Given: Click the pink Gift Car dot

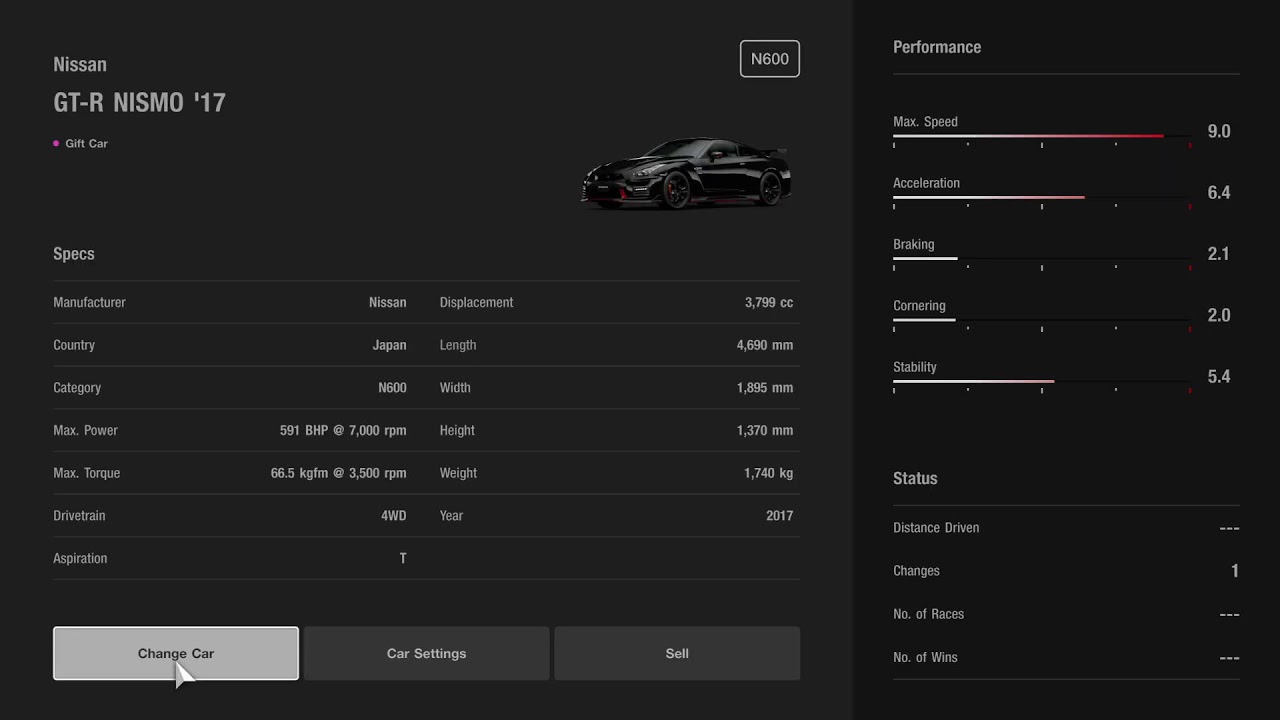Looking at the screenshot, I should point(56,143).
